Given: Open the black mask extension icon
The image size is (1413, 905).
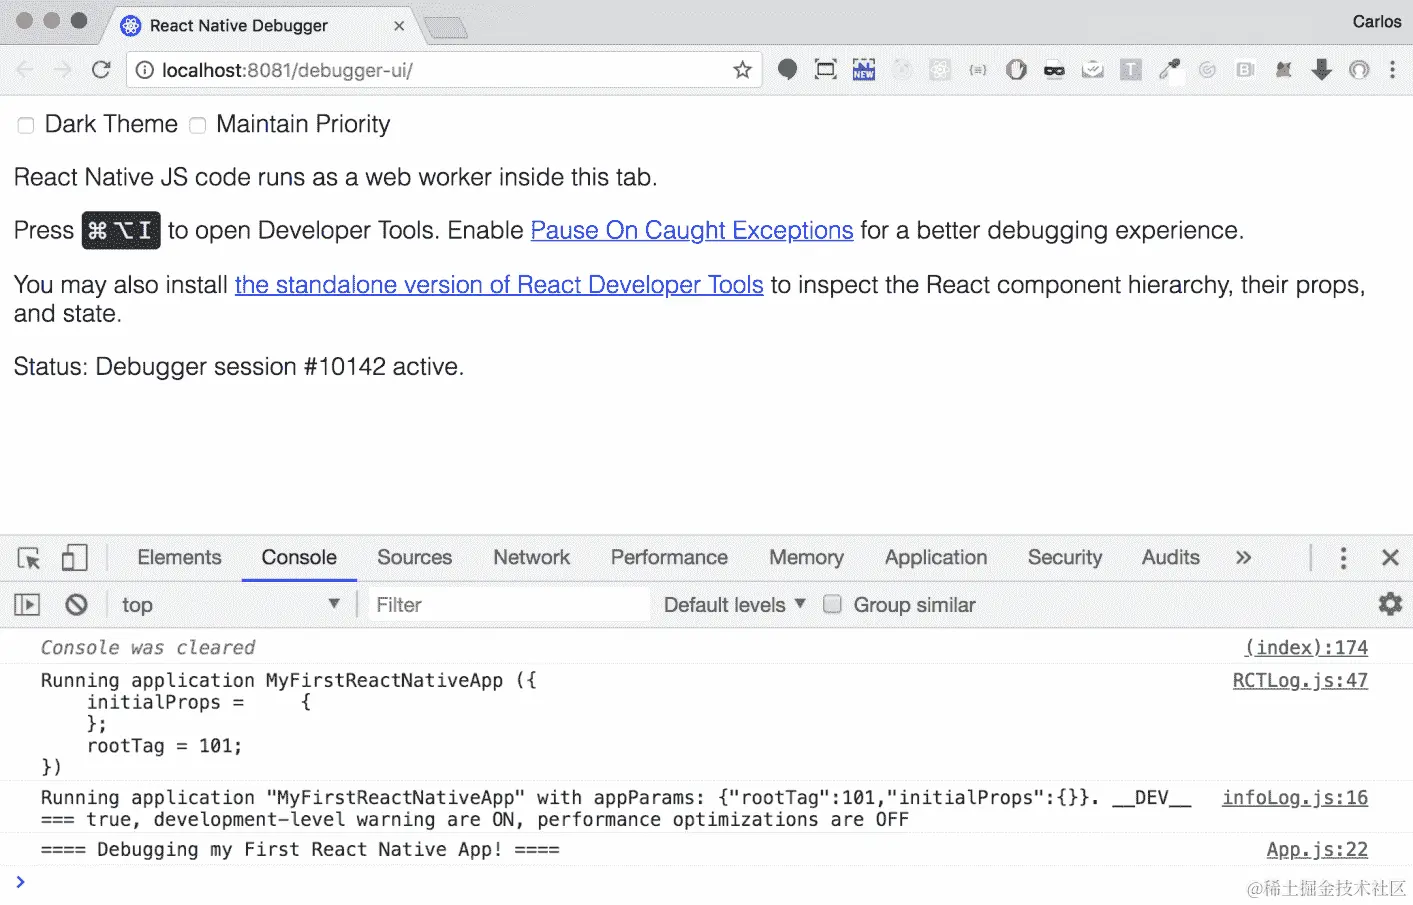Looking at the screenshot, I should coord(1054,70).
